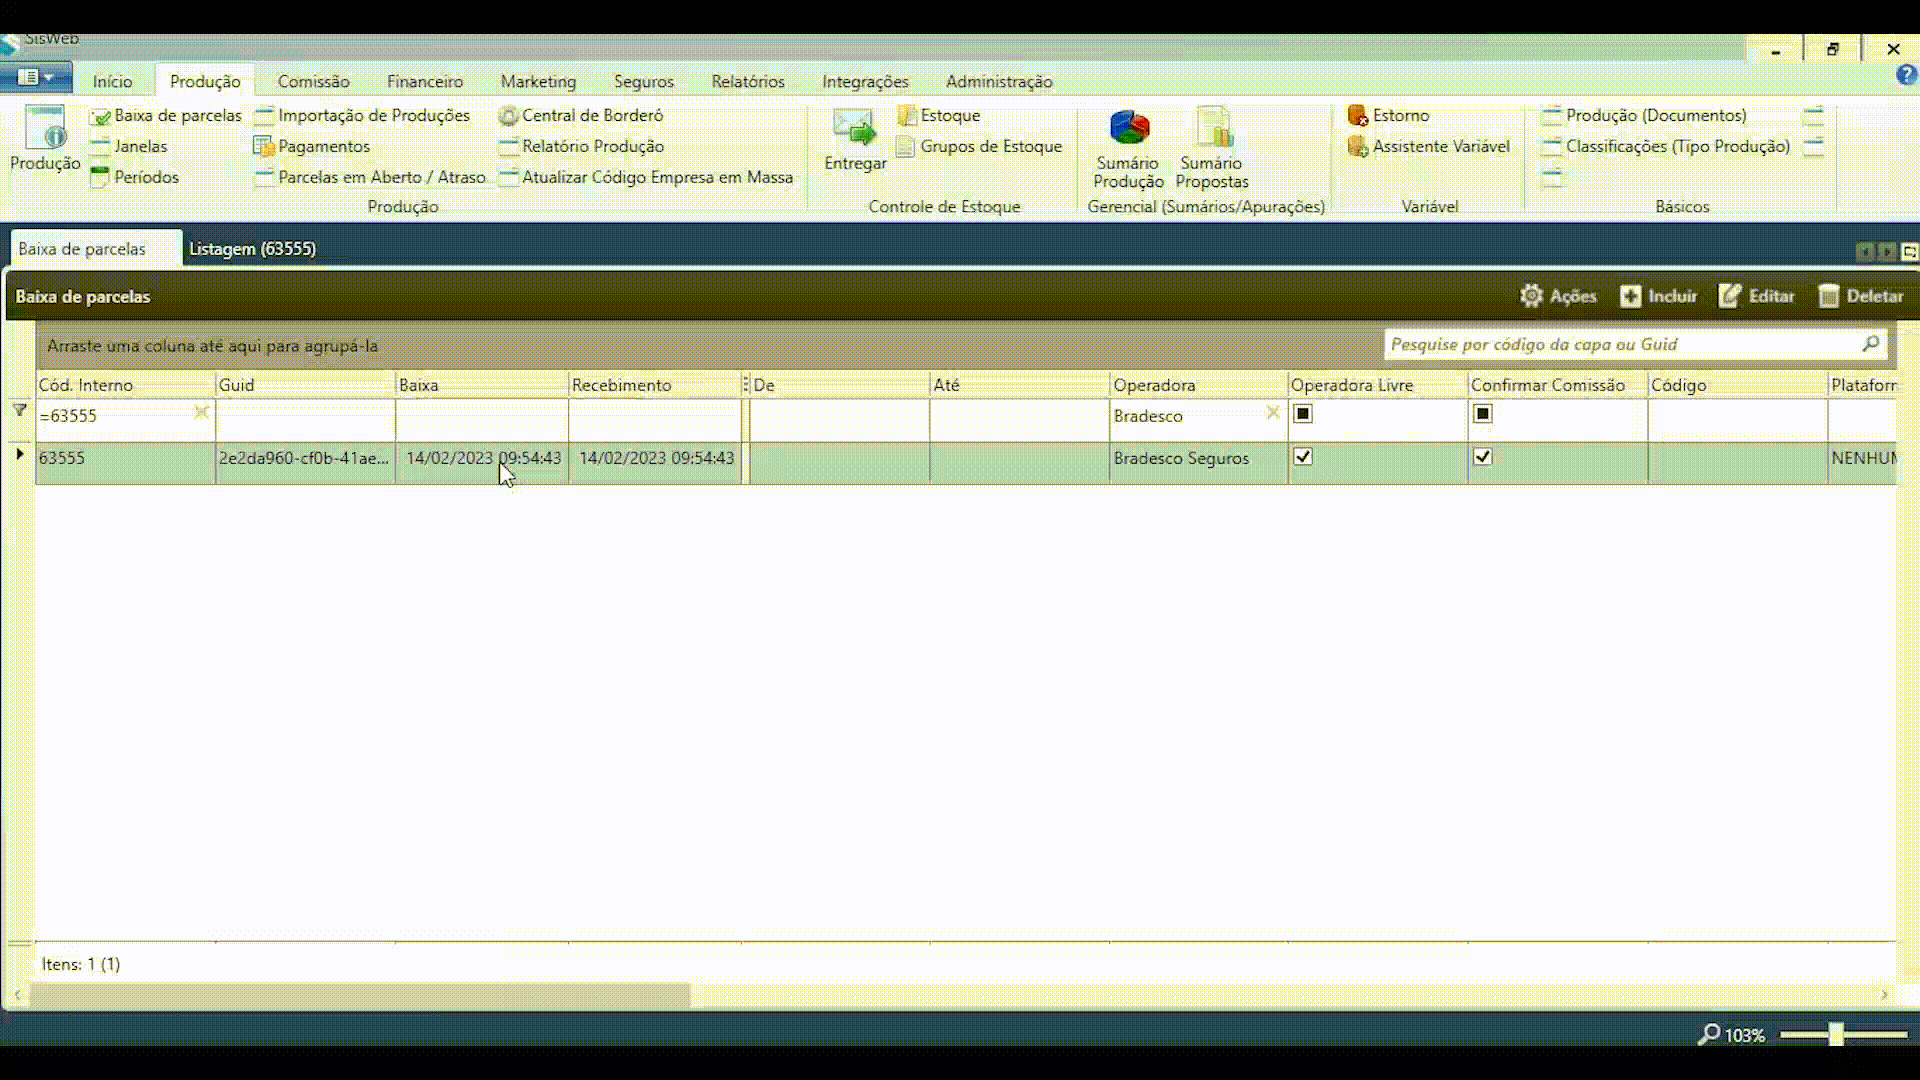Expand the row indicator arrow for 63555

click(19, 455)
